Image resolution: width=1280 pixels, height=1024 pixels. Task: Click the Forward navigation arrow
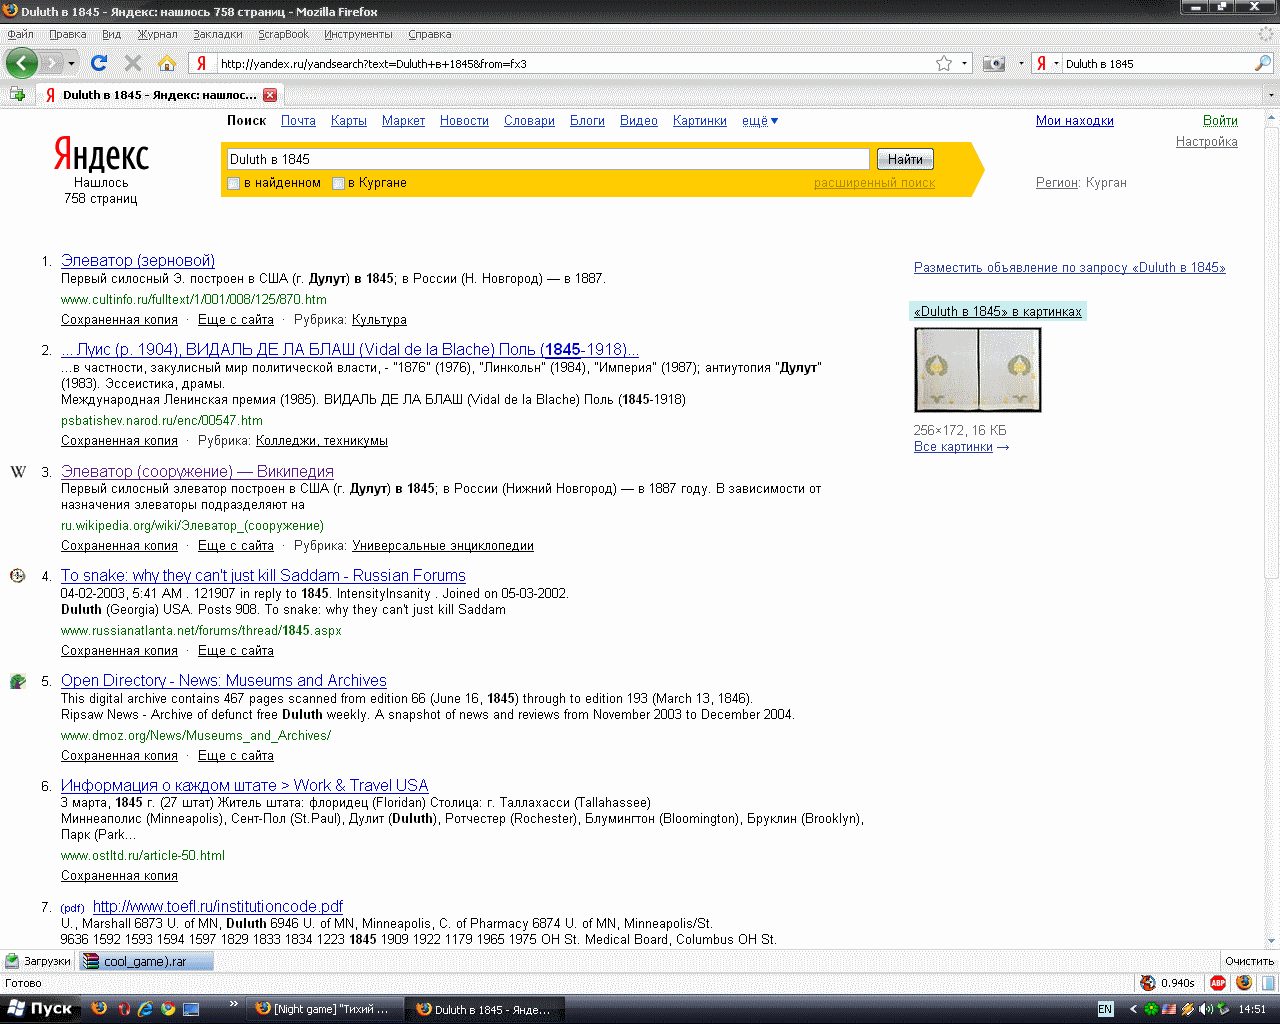click(x=52, y=63)
